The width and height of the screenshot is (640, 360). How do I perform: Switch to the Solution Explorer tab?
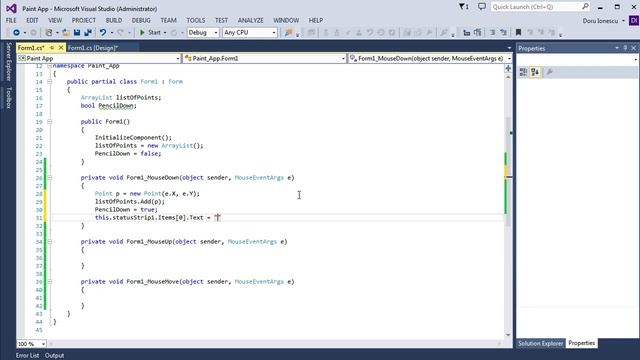pos(540,343)
